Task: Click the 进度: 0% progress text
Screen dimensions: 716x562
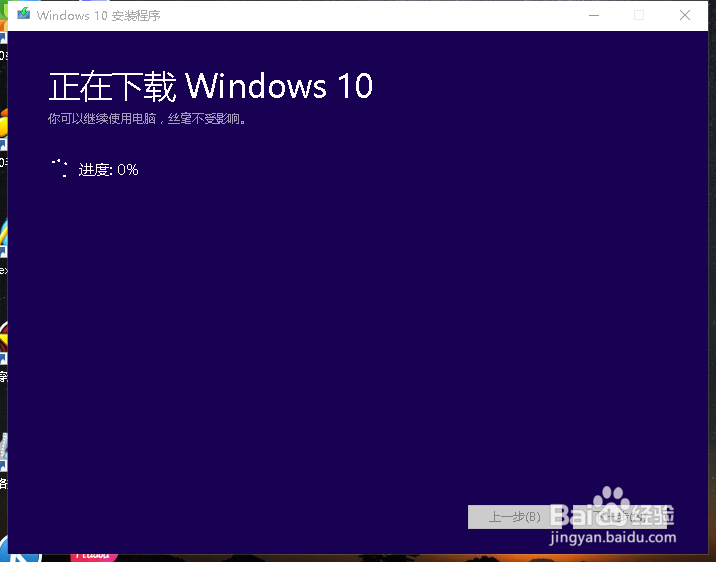Action: pyautogui.click(x=109, y=170)
